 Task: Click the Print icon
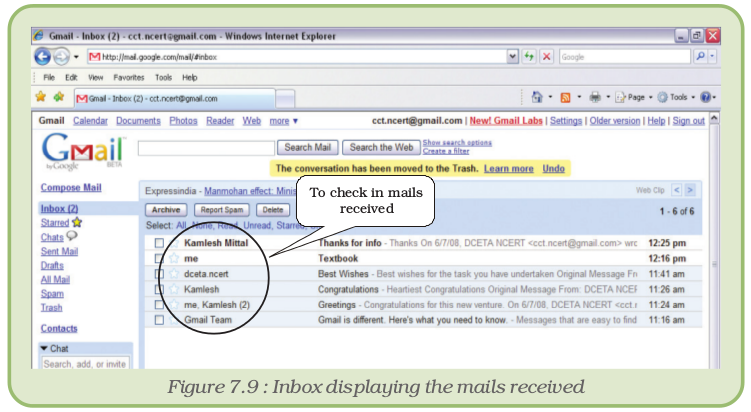(x=595, y=97)
